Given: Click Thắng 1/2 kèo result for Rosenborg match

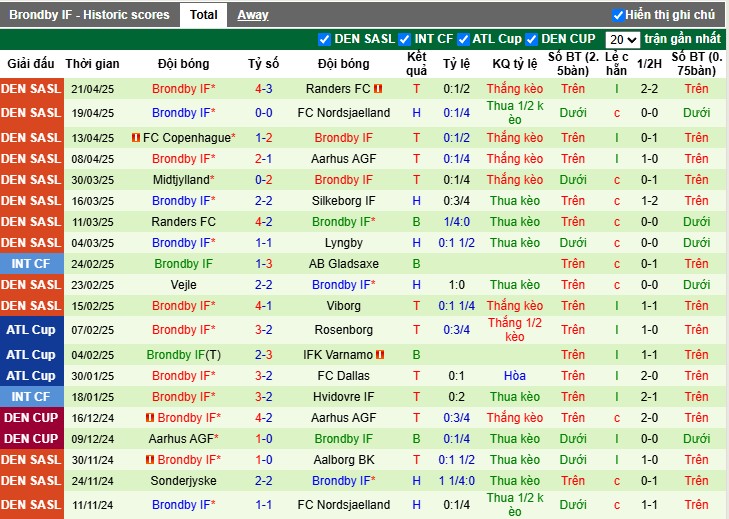Looking at the screenshot, I should pyautogui.click(x=515, y=330).
